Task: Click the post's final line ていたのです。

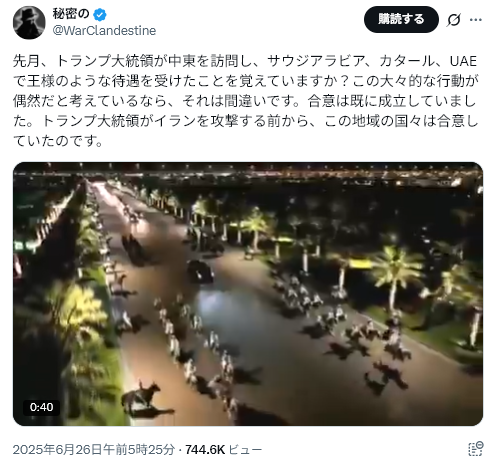Action: [x=58, y=140]
